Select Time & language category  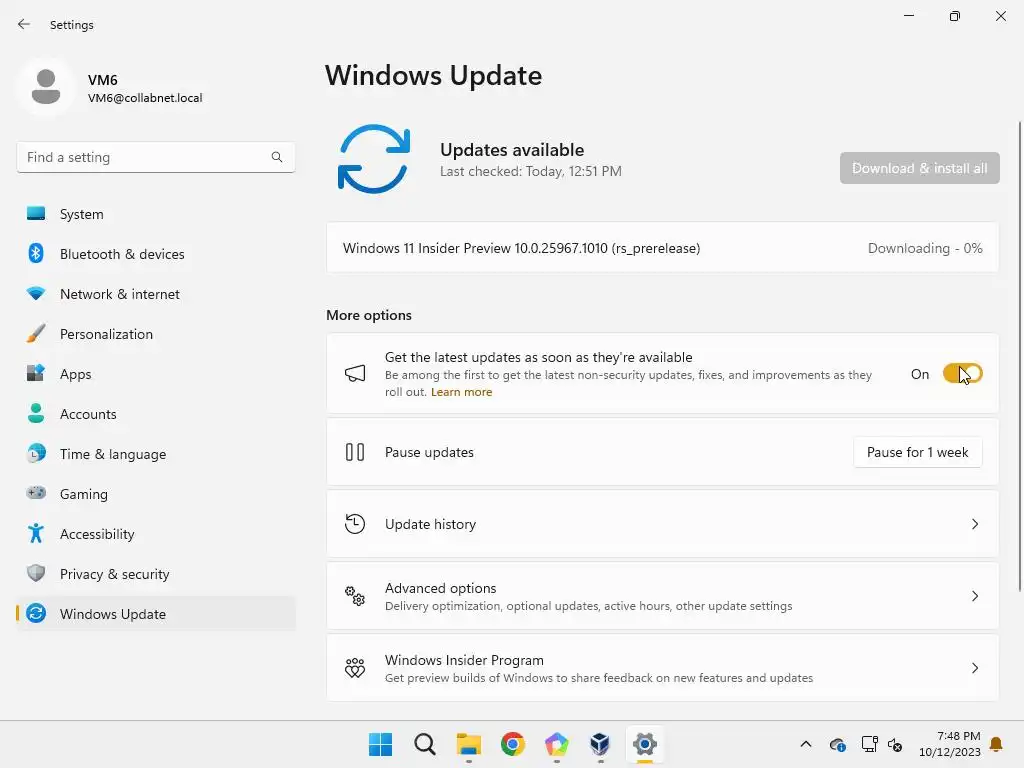[156, 453]
